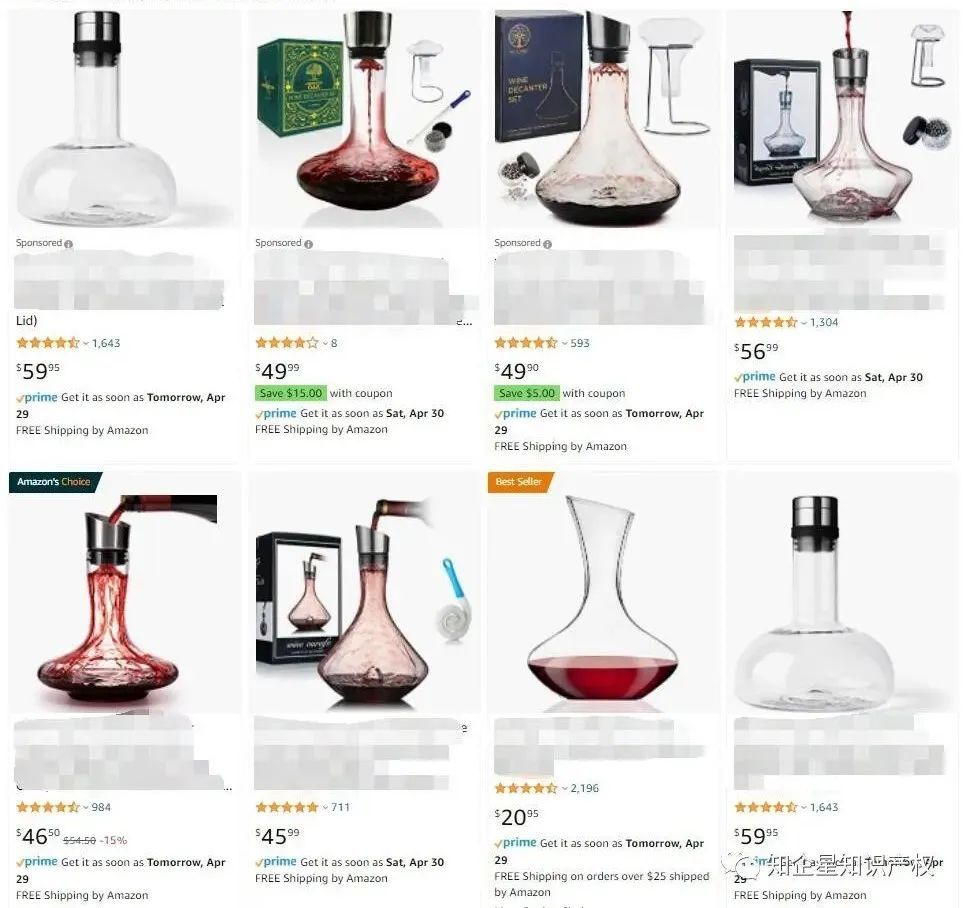This screenshot has width=966, height=908.
Task: Click Amazon's Choice badge
Action: pos(54,482)
